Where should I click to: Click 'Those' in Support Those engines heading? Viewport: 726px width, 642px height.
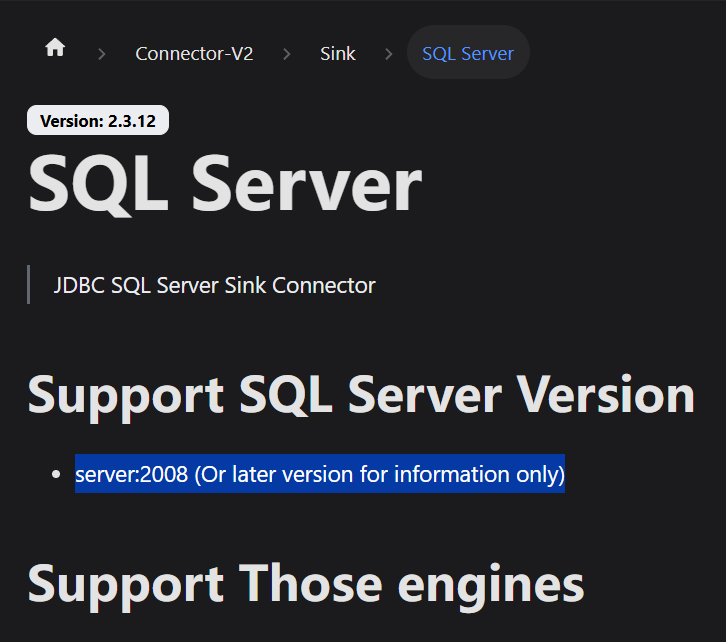click(310, 583)
